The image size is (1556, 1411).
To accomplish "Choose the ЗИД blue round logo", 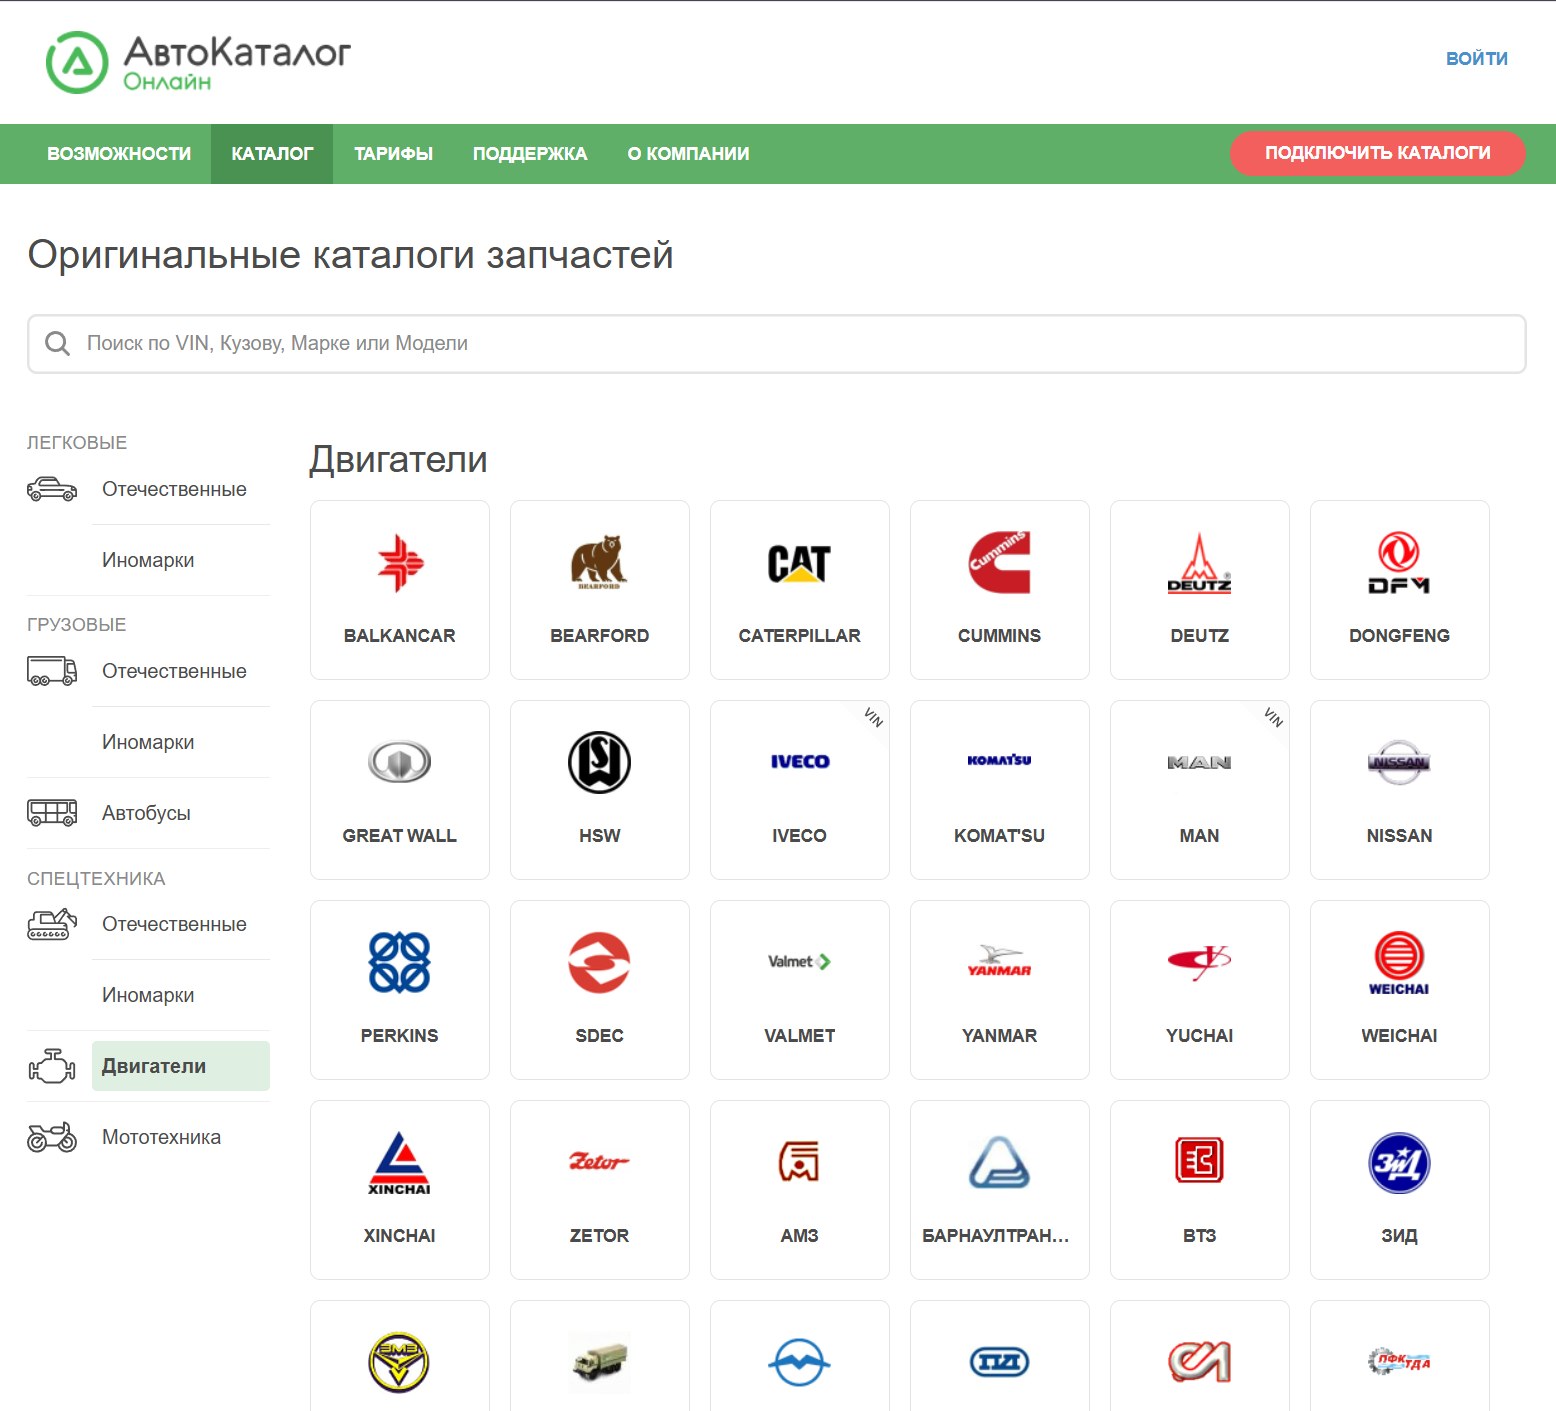I will click(x=1399, y=1163).
